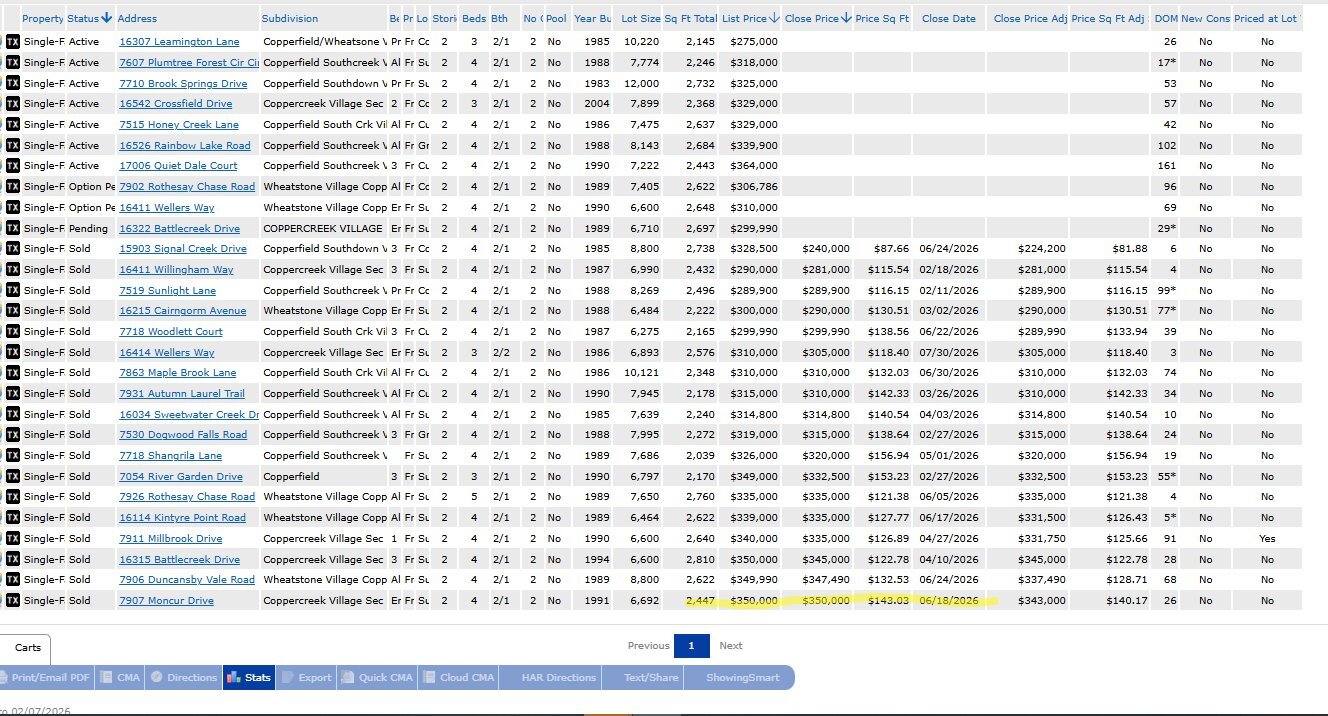Sort by the Pool column header
Screen dimensions: 1328x716
coord(556,18)
